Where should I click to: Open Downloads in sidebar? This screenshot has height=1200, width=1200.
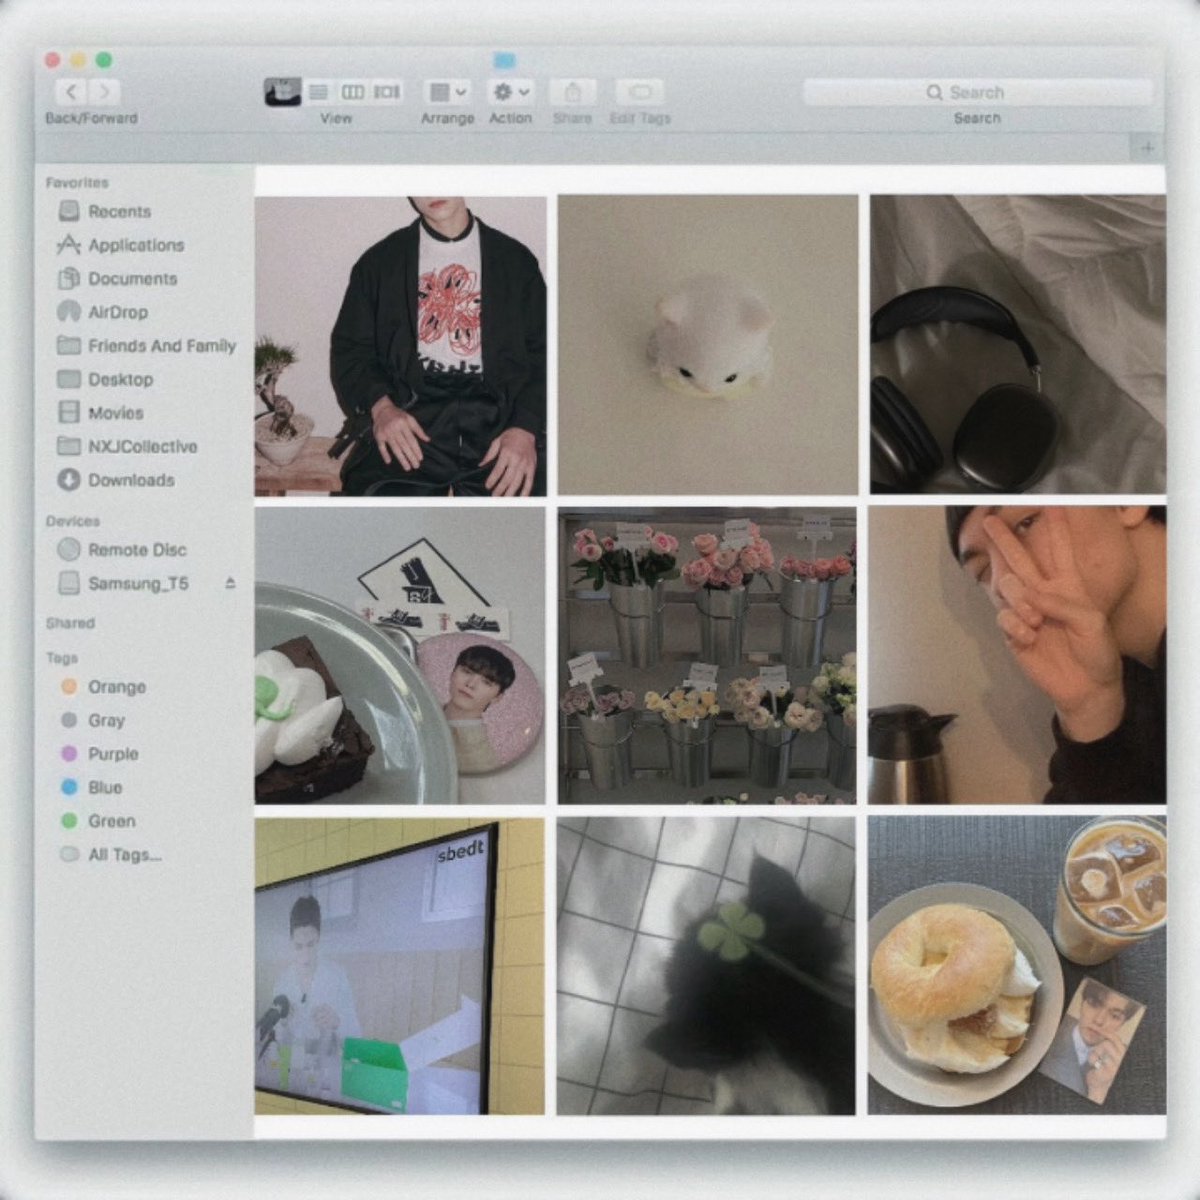[131, 480]
